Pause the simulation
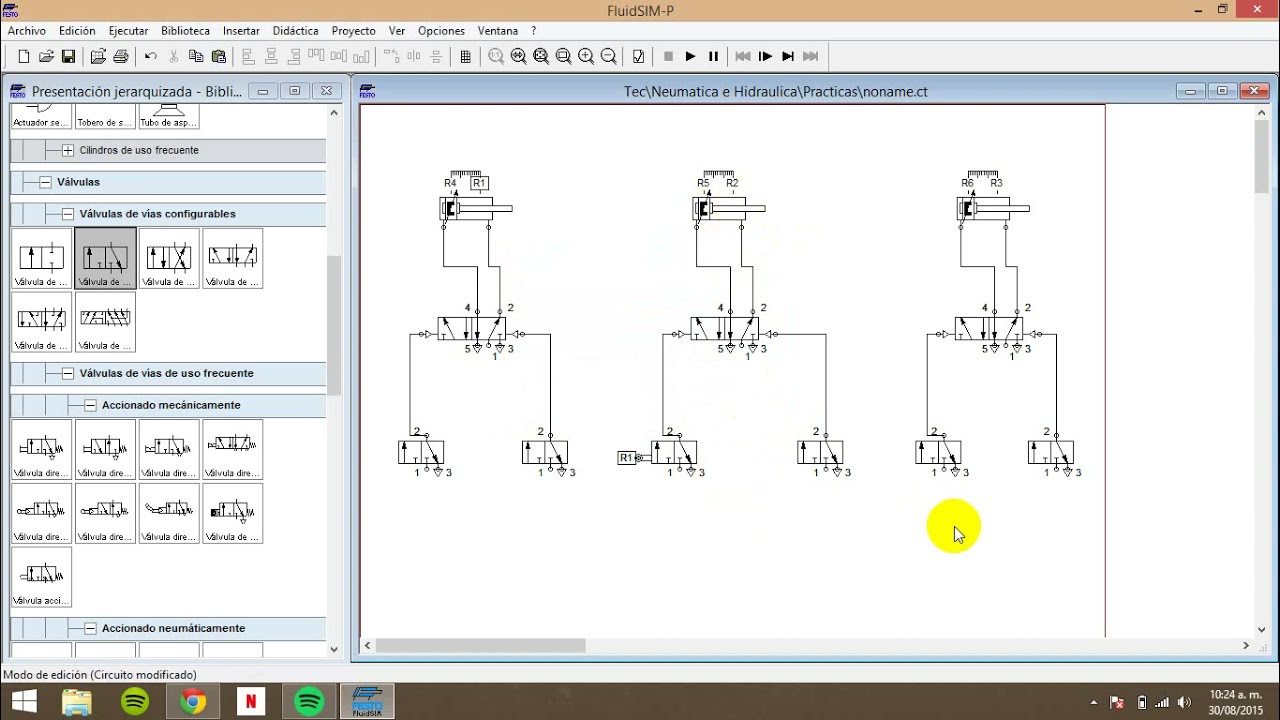 click(x=713, y=57)
